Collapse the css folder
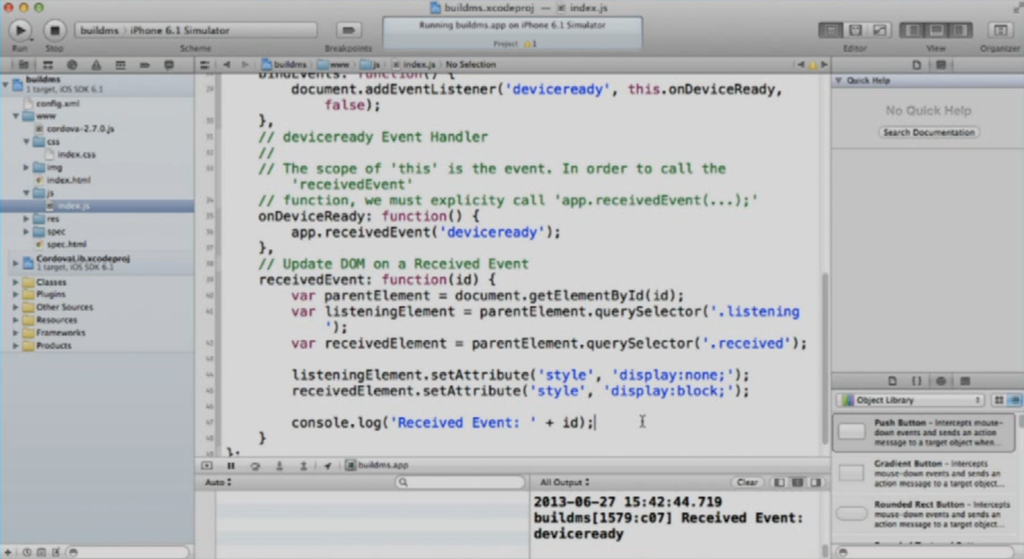This screenshot has height=559, width=1024. click(x=26, y=142)
